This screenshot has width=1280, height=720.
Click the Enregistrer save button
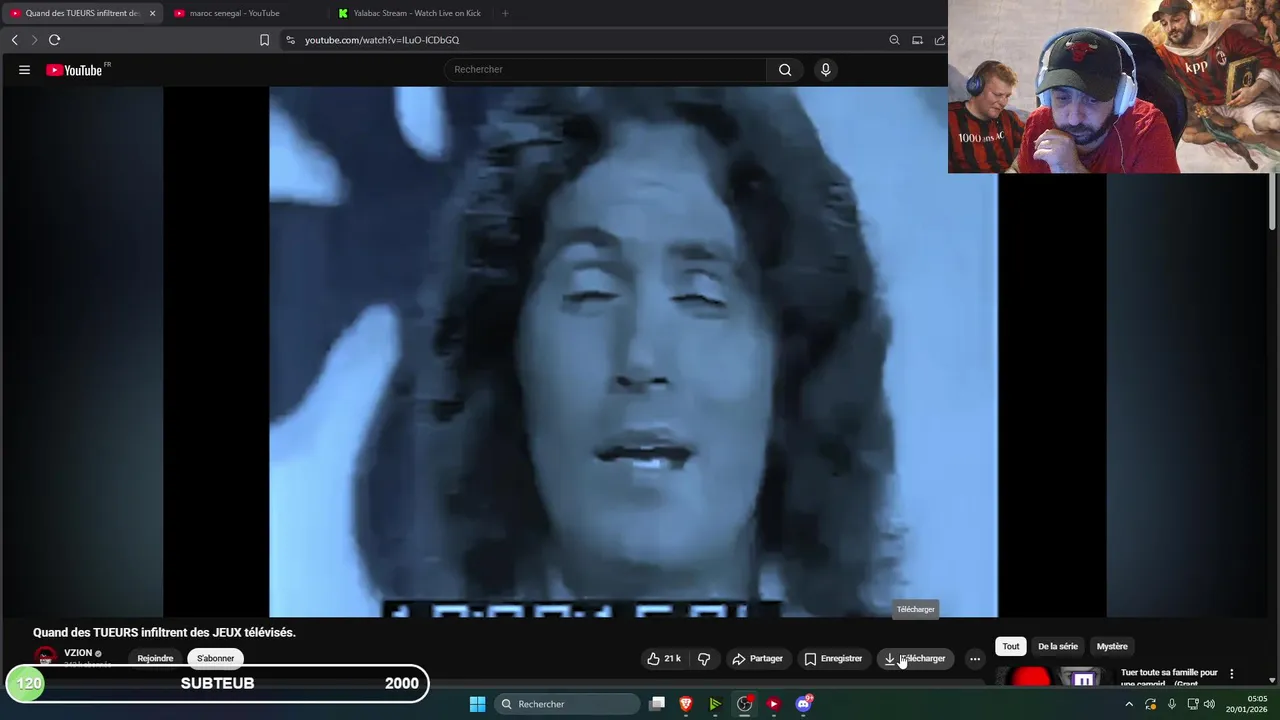click(833, 658)
